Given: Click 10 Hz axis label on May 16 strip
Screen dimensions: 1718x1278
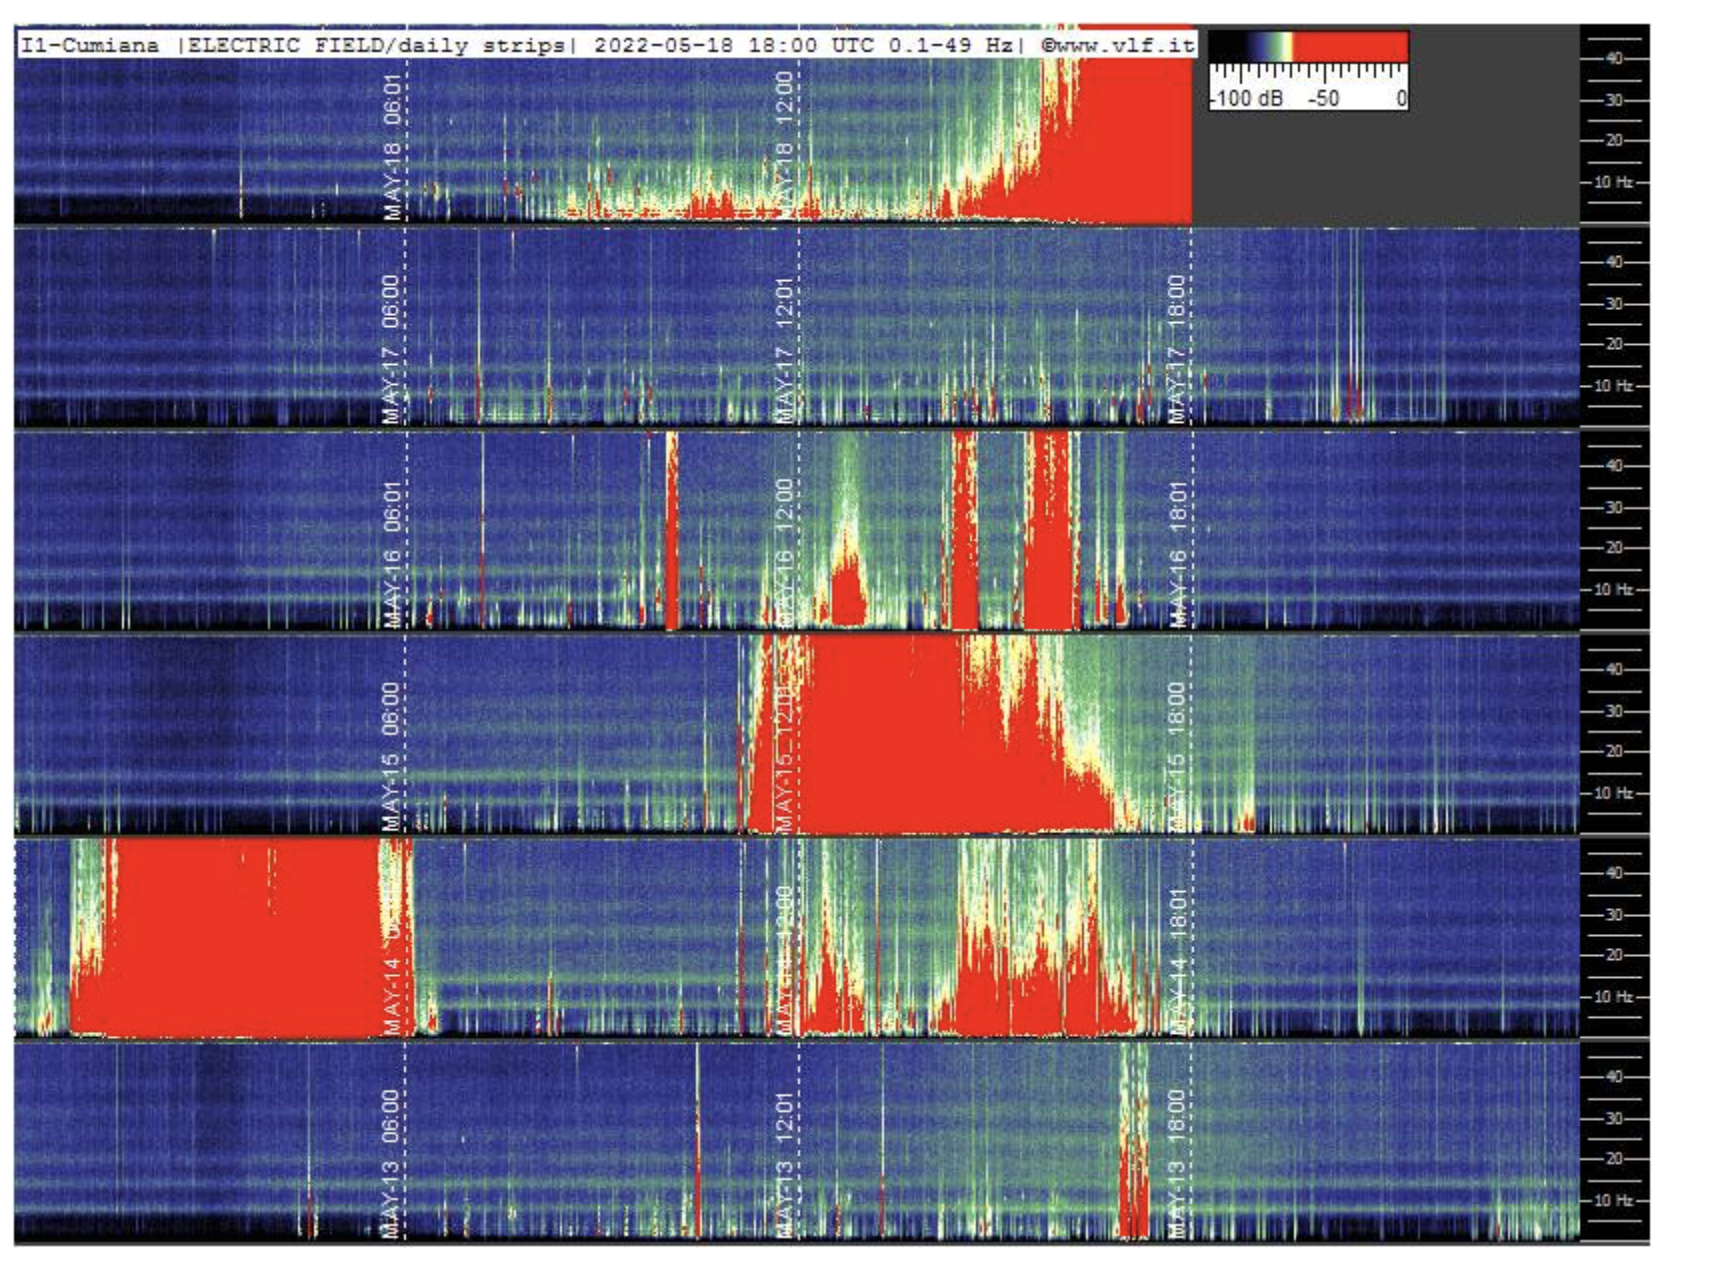Looking at the screenshot, I should (x=1613, y=589).
